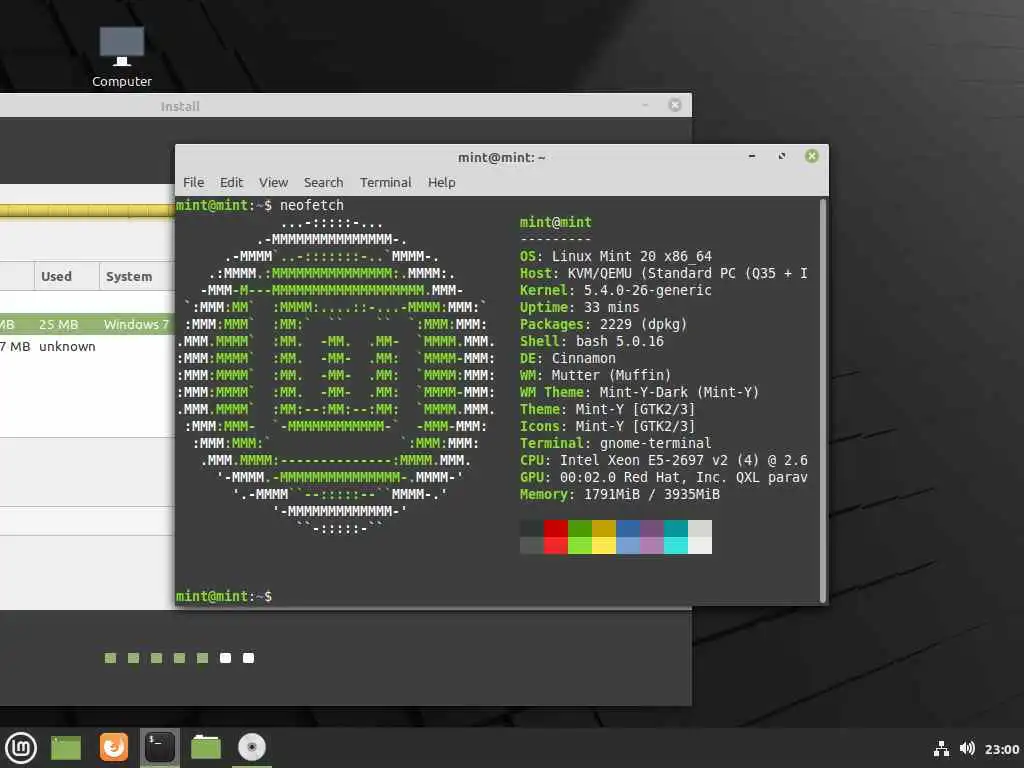The image size is (1024, 768).
Task: Click the bright yellow block in neofetch palette
Action: (603, 545)
